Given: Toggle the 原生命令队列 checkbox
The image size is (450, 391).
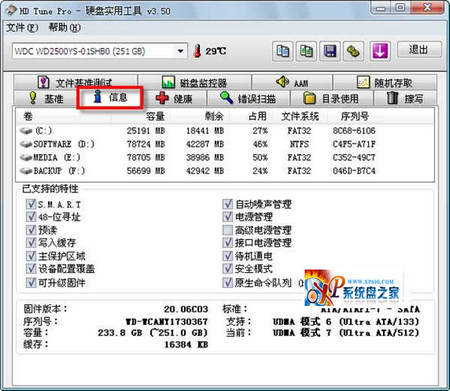Looking at the screenshot, I should click(228, 283).
